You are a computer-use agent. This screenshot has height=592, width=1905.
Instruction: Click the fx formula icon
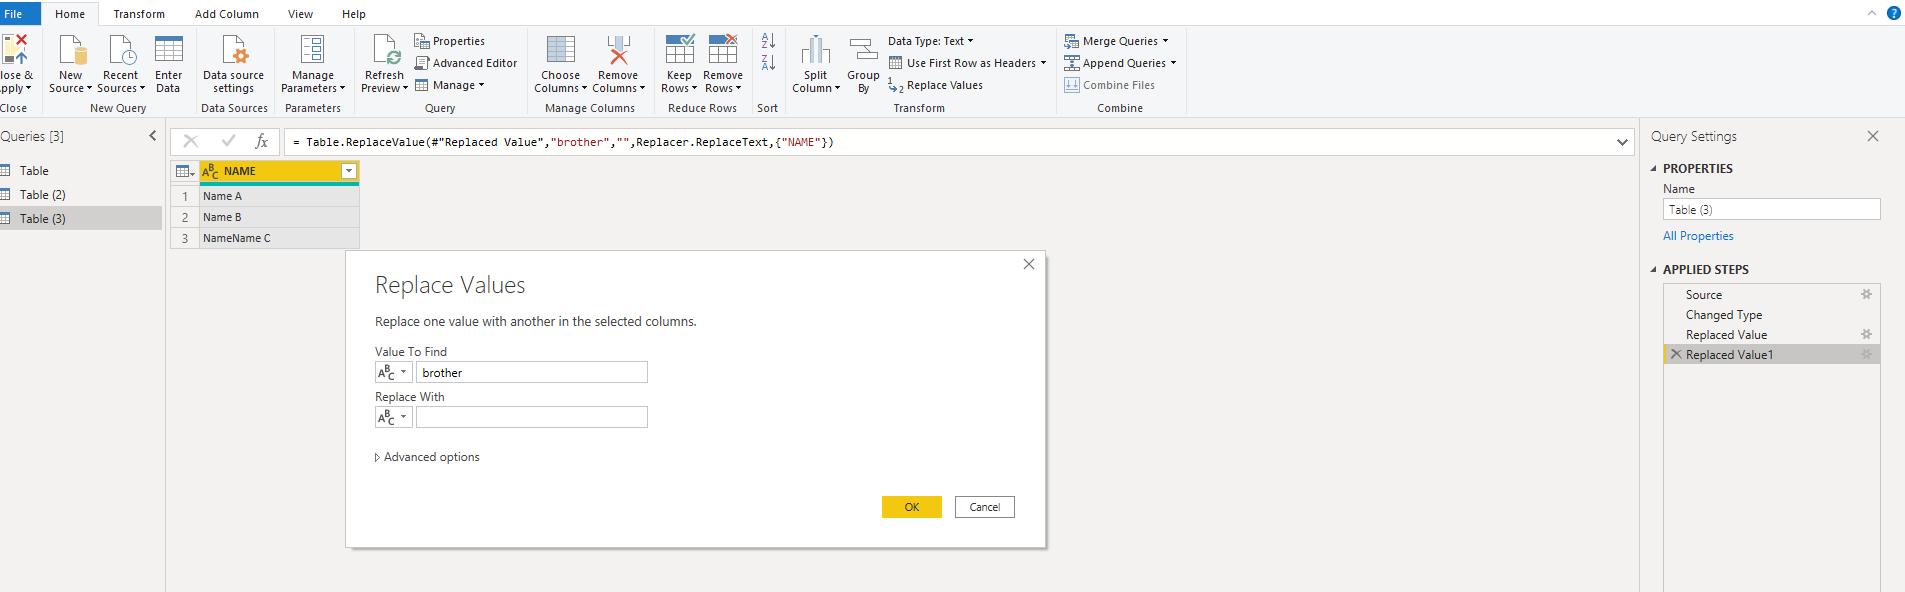click(262, 141)
